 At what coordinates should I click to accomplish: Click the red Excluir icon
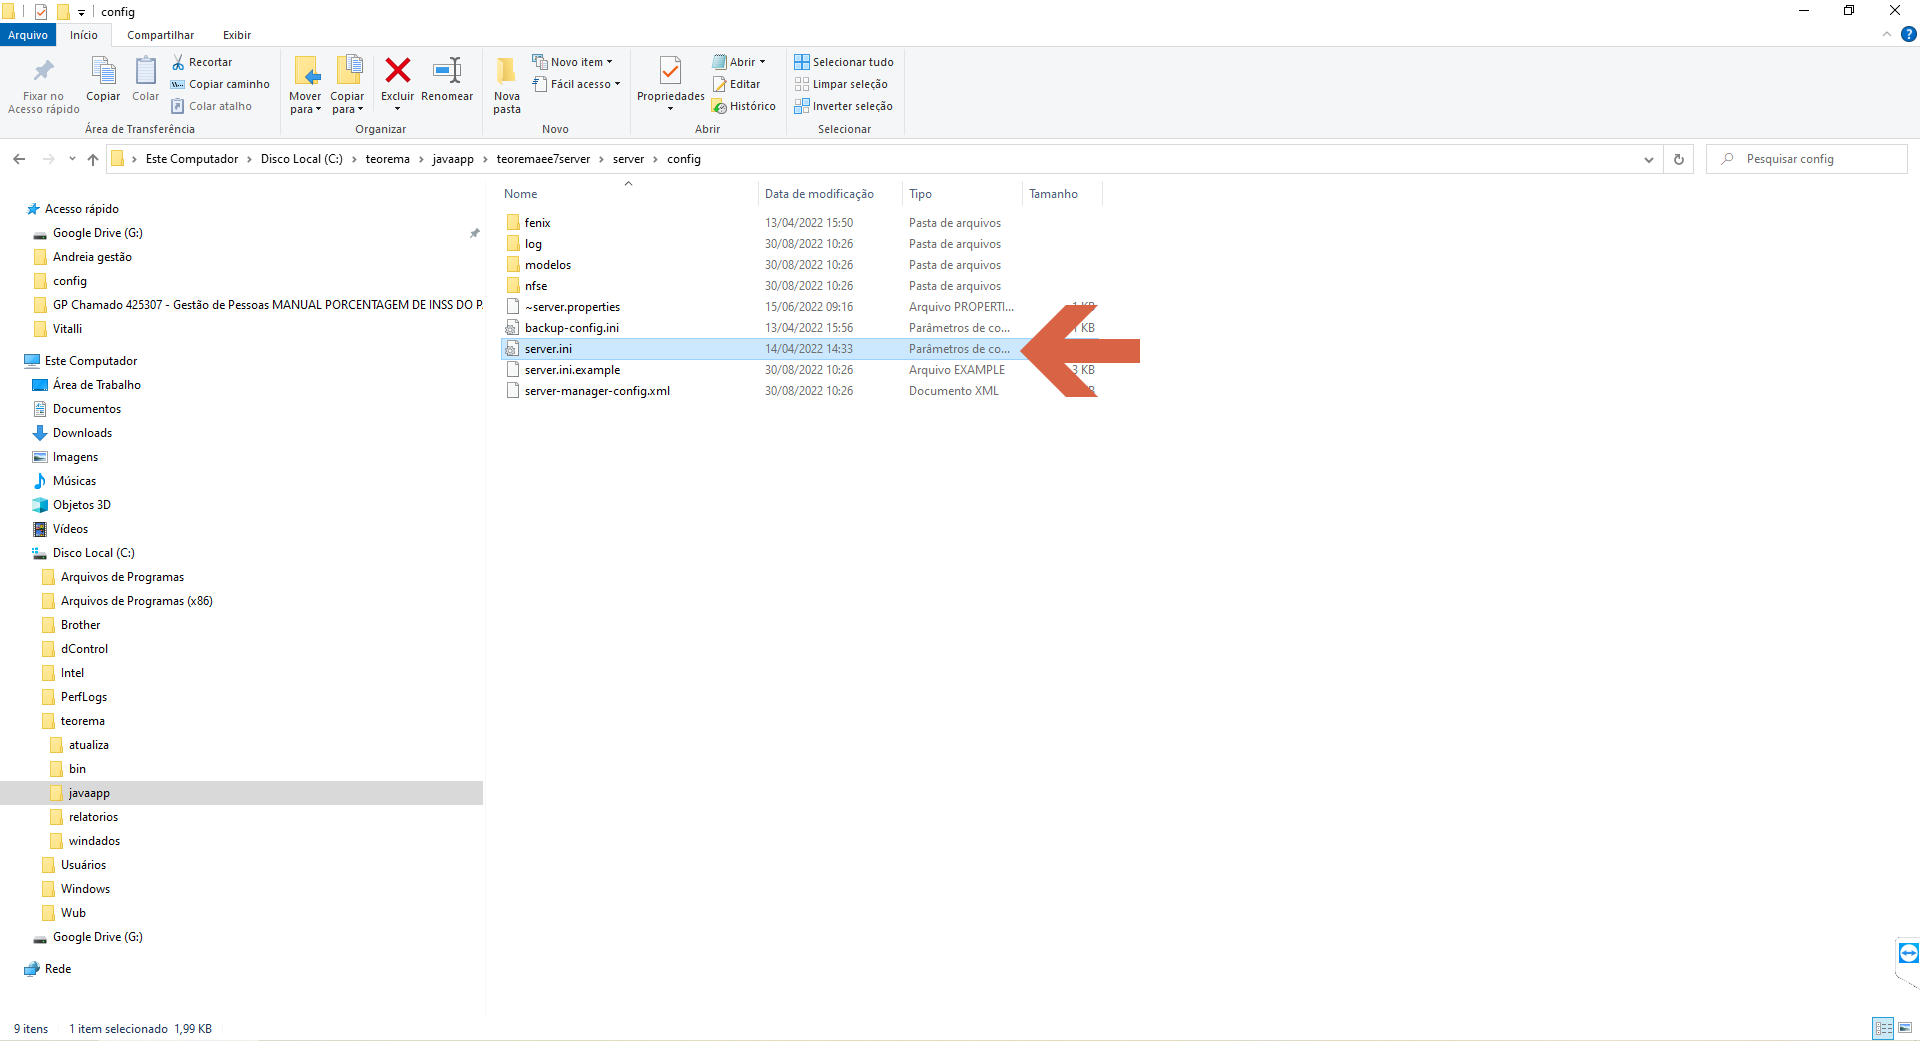(x=397, y=70)
